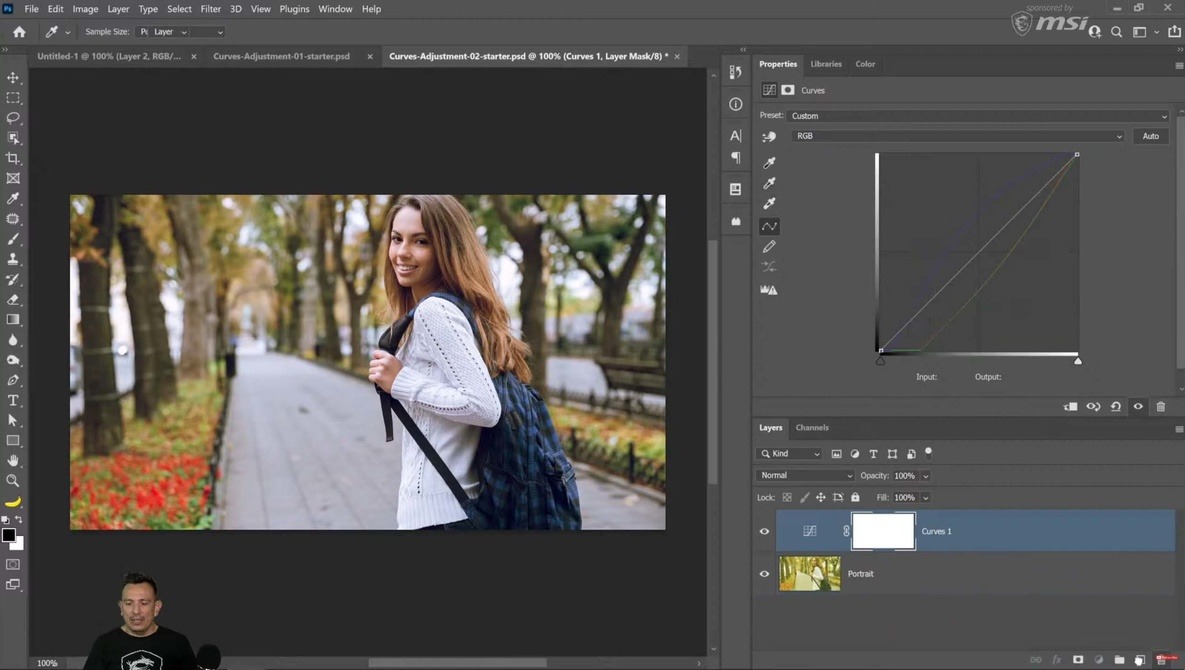The height and width of the screenshot is (670, 1185).
Task: Open the Filter menu
Action: click(210, 9)
